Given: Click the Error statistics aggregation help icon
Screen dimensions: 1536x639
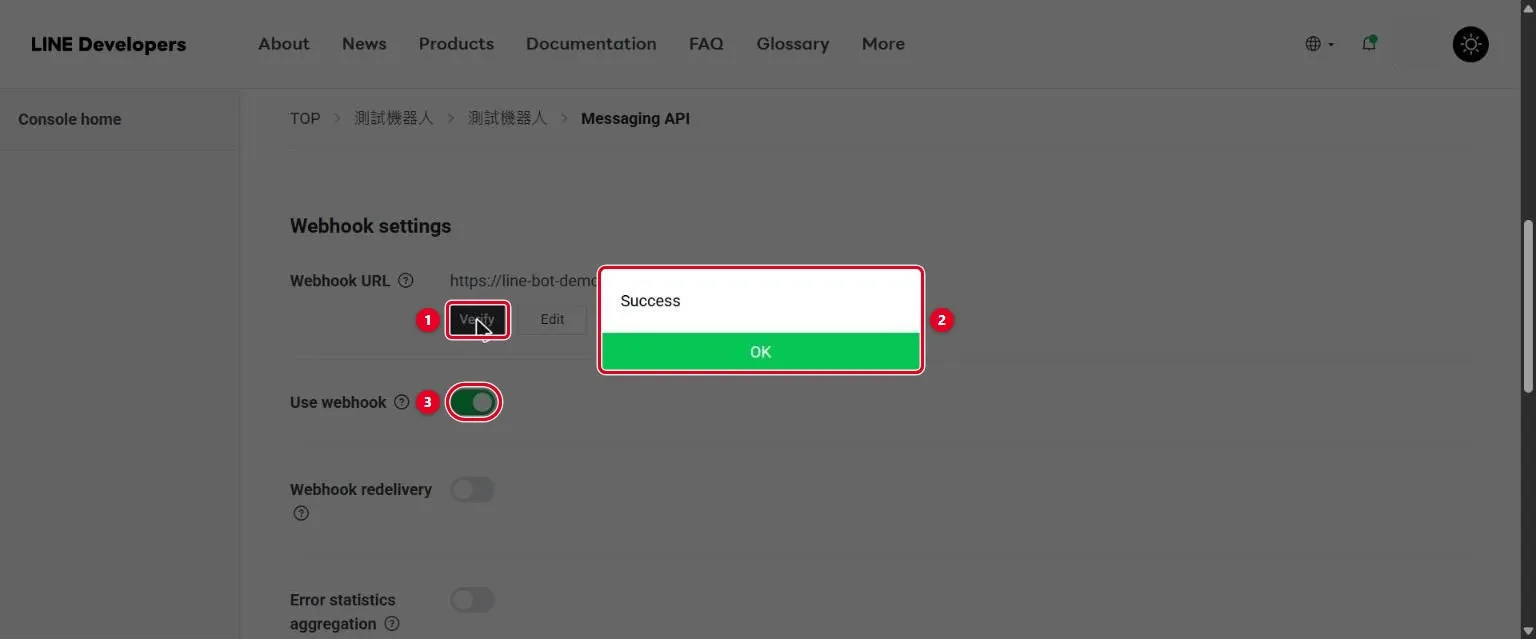Looking at the screenshot, I should pos(392,624).
